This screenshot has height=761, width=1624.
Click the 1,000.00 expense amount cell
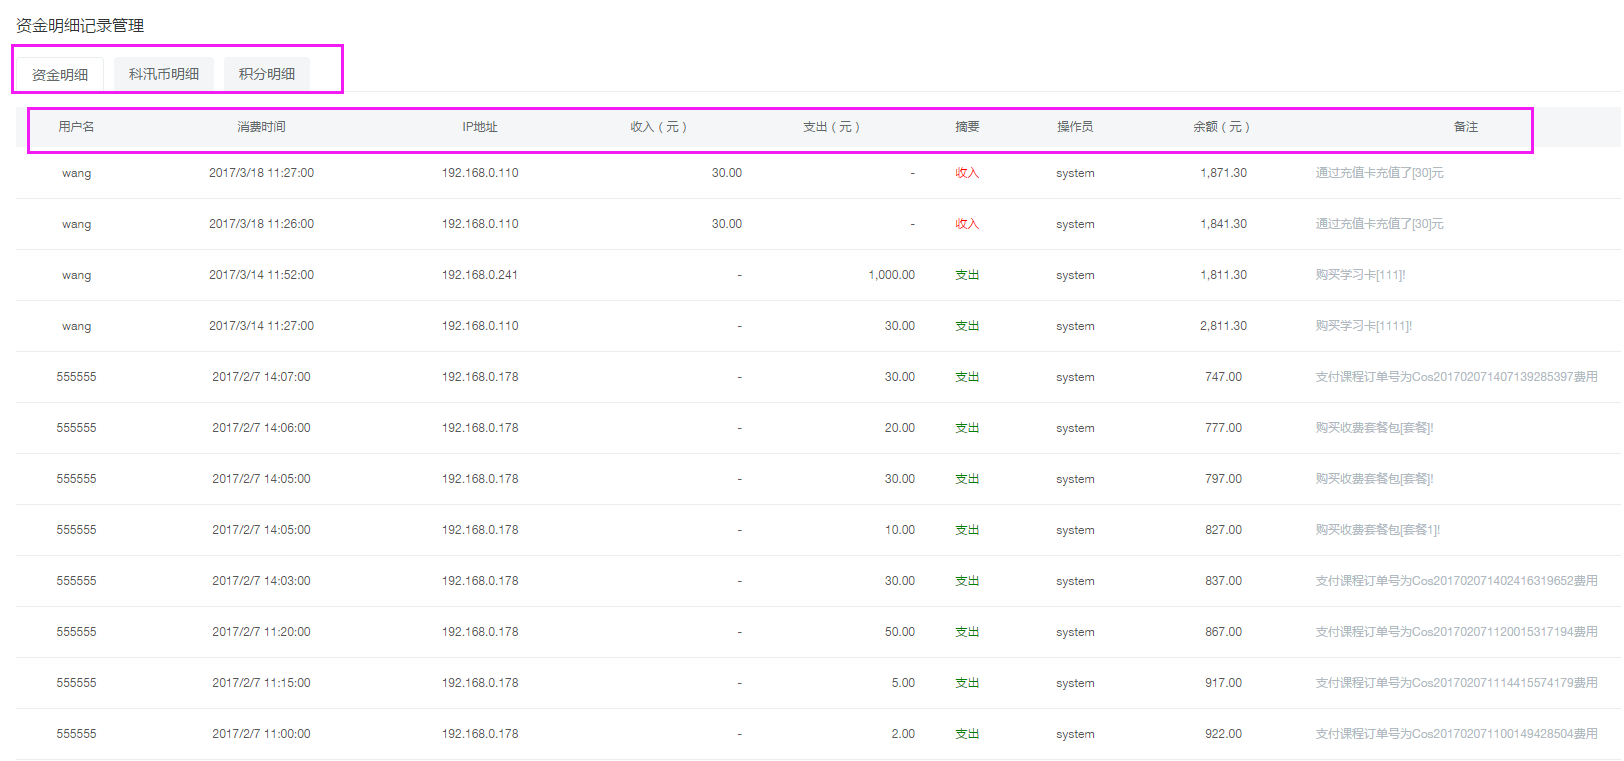[x=891, y=275]
